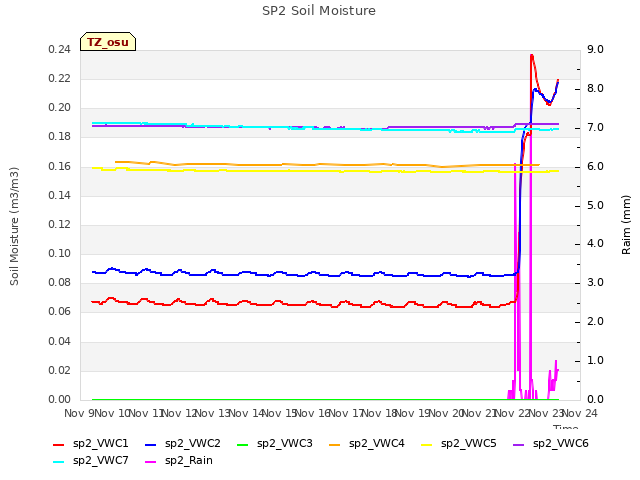Select the sp2_VWC3 legend label
The image size is (640, 480).
(x=284, y=444)
